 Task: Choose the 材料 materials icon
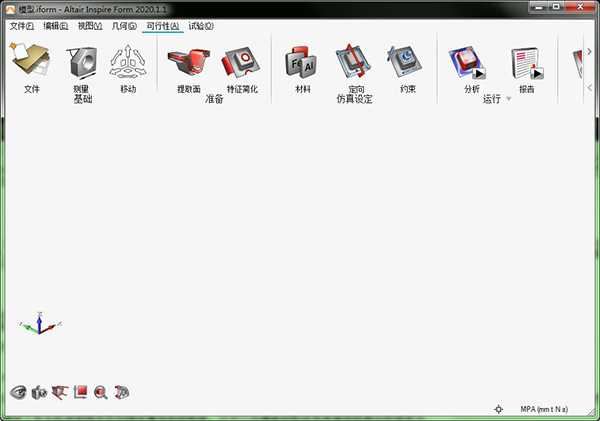302,62
